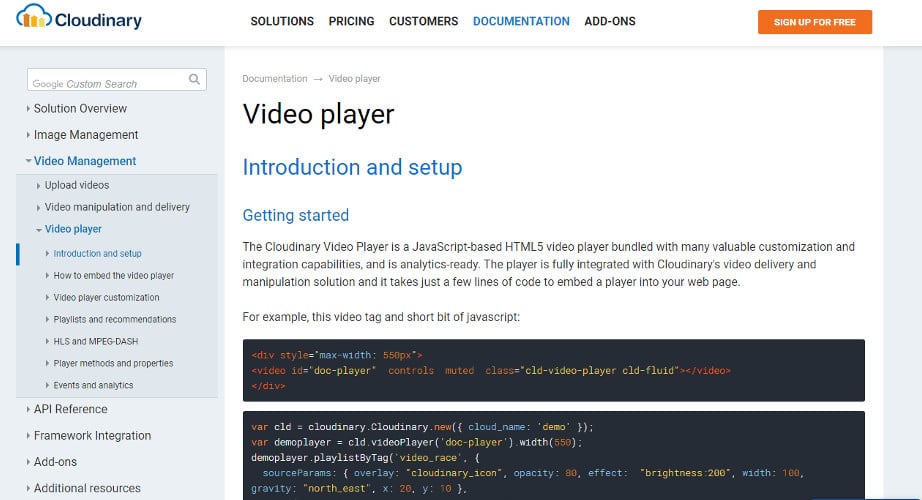This screenshot has width=922, height=500.
Task: Click the Video player page title
Action: [318, 114]
